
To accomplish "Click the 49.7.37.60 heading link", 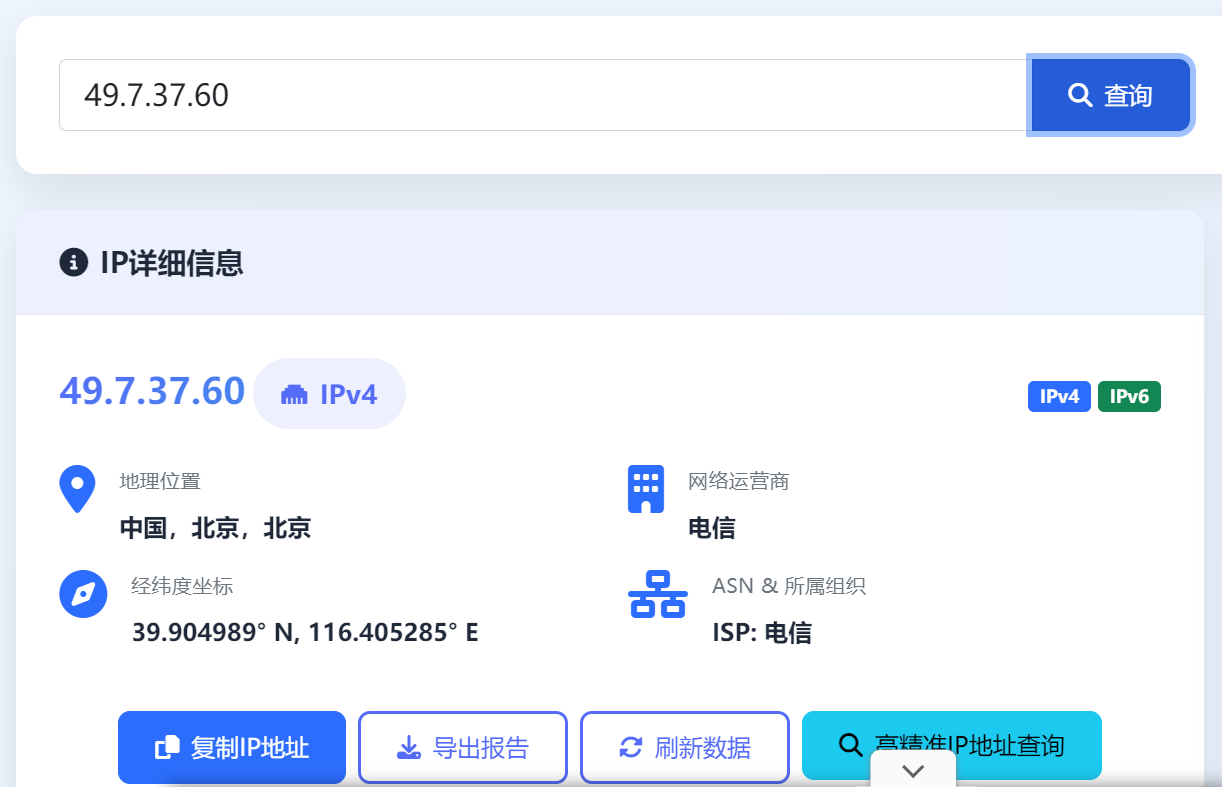I will [x=152, y=391].
